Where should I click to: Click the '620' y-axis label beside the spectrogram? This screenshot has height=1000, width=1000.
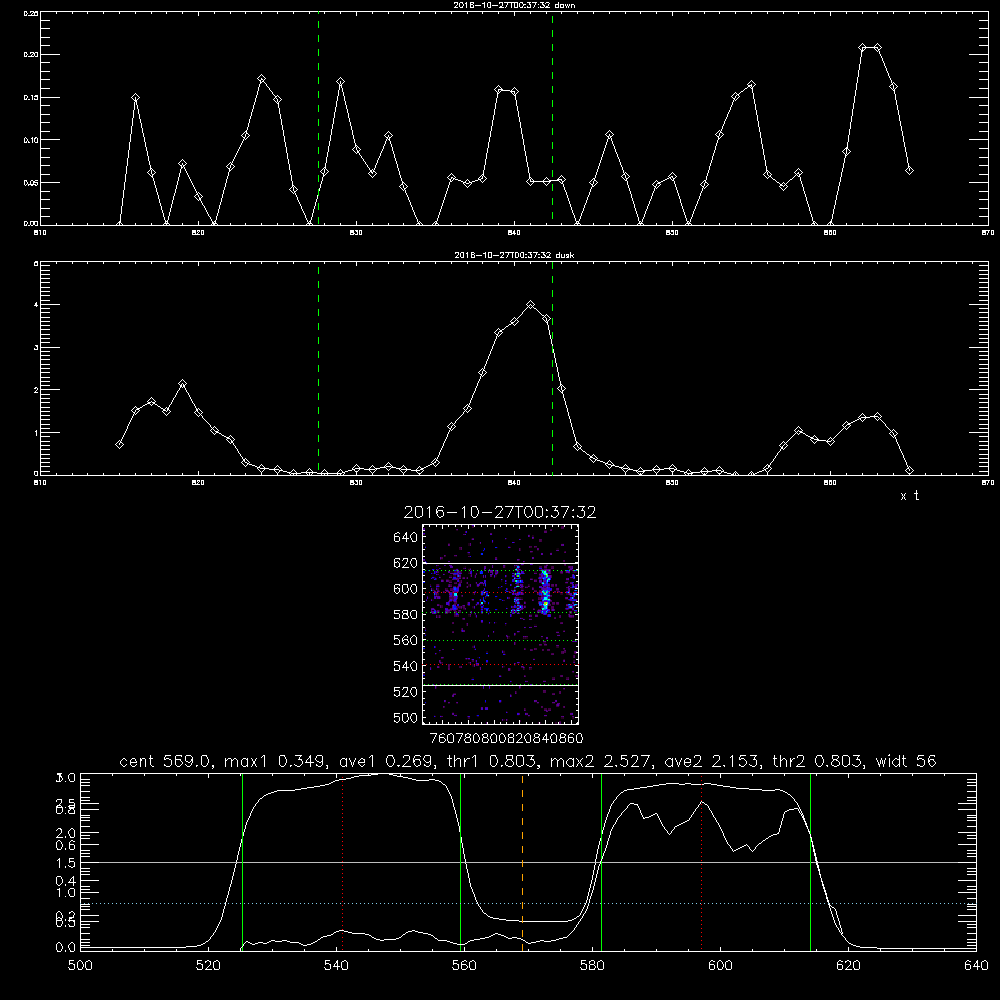(406, 563)
